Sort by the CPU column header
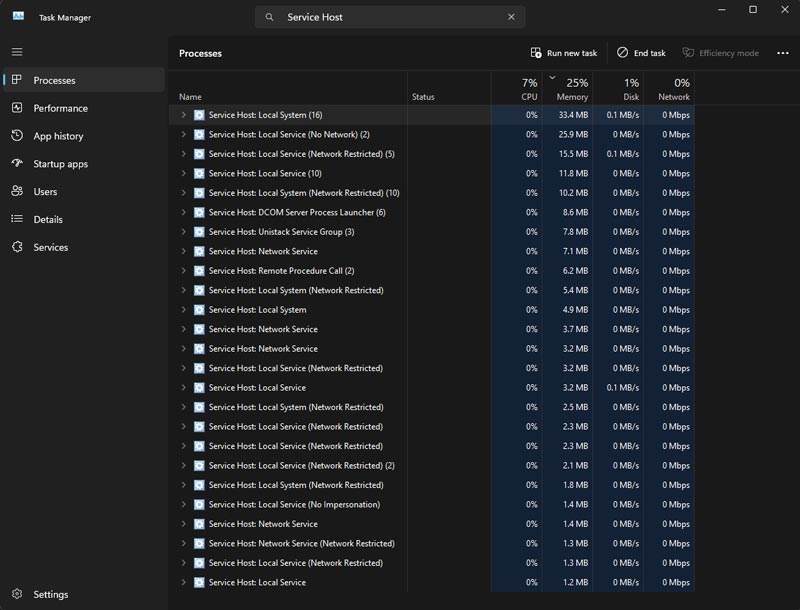The width and height of the screenshot is (800, 610). click(x=516, y=89)
